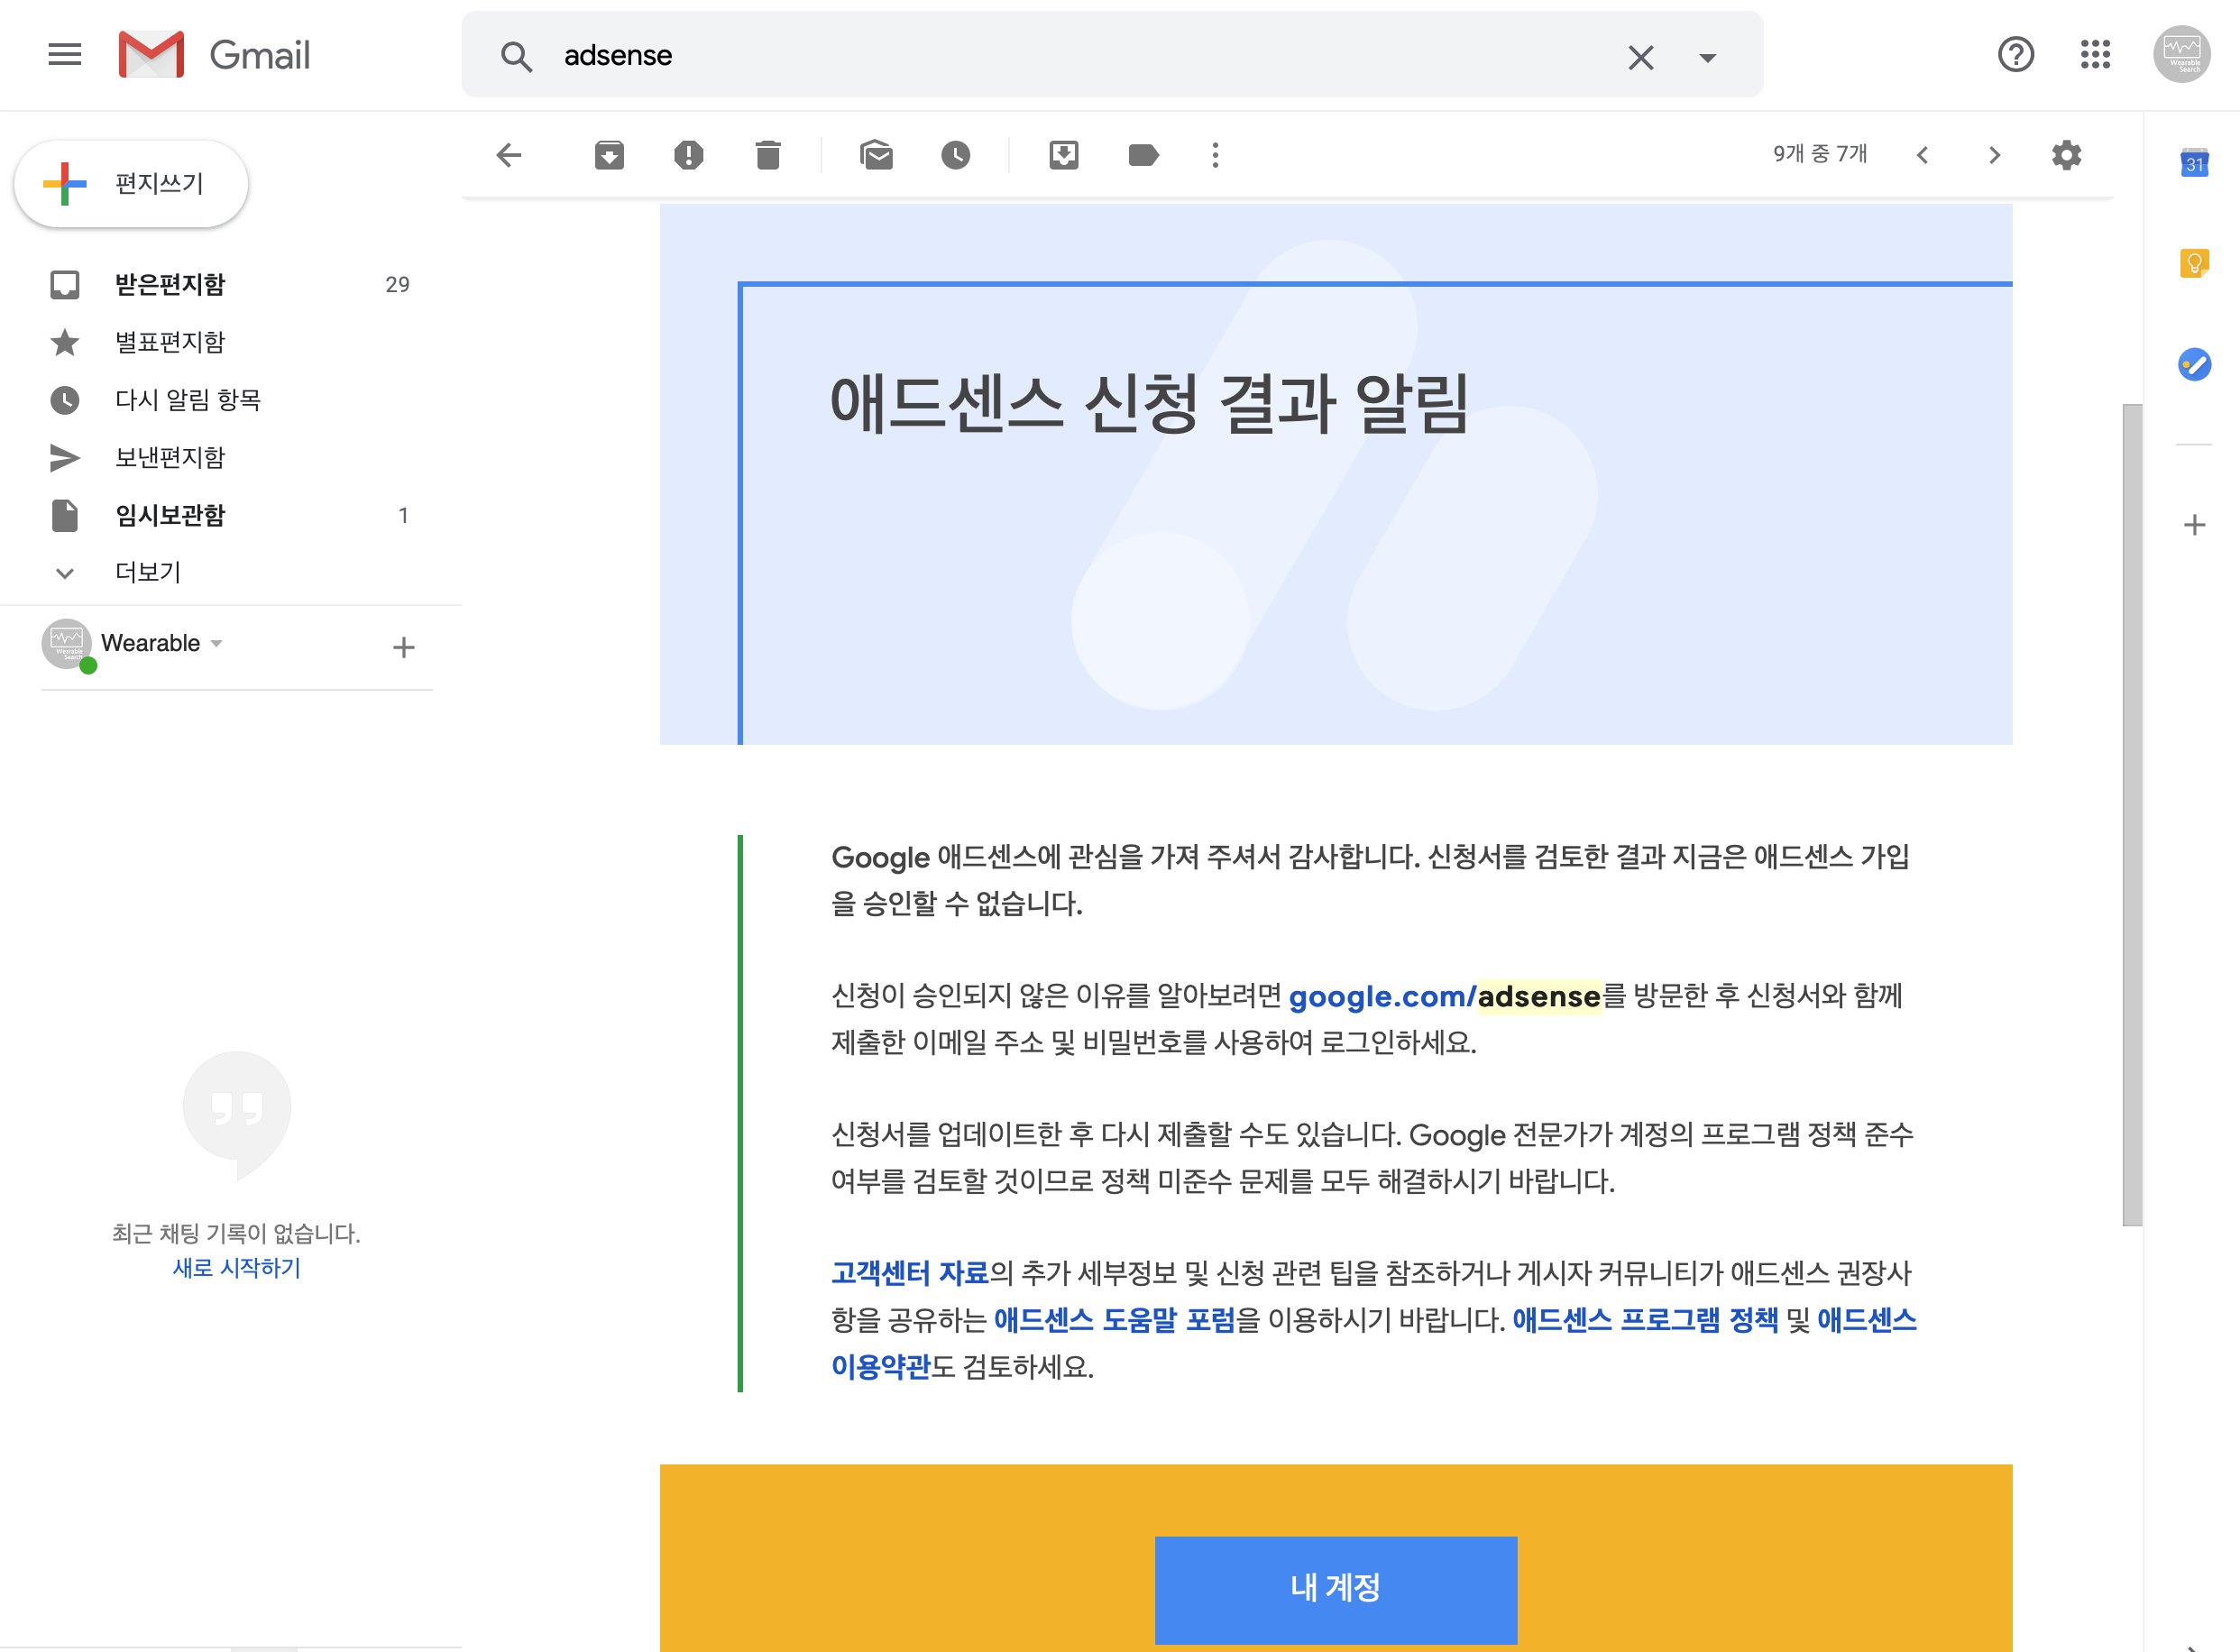Open Google Calendar side panel icon
This screenshot has width=2240, height=1652.
(x=2194, y=163)
